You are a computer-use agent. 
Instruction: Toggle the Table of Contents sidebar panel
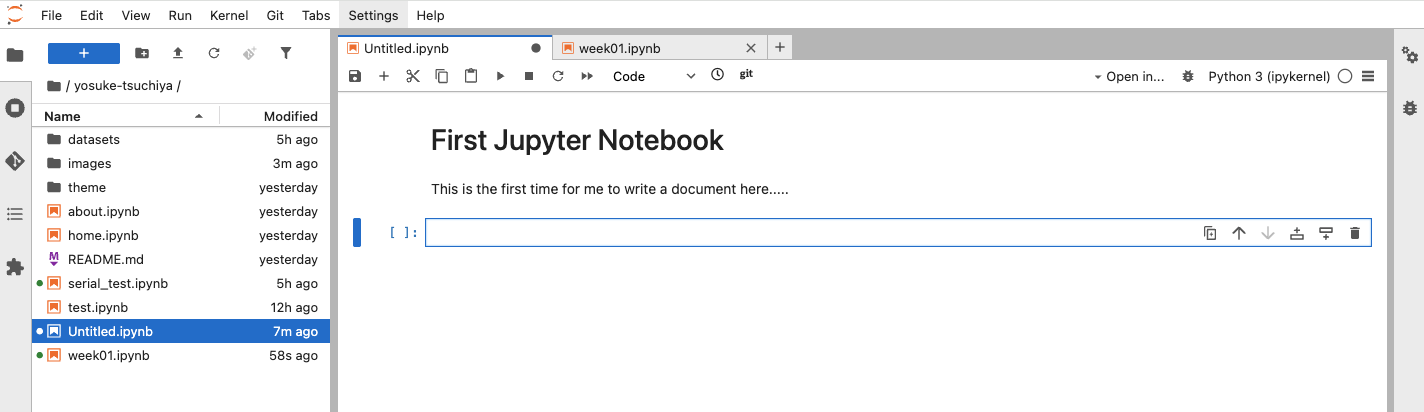[x=15, y=214]
